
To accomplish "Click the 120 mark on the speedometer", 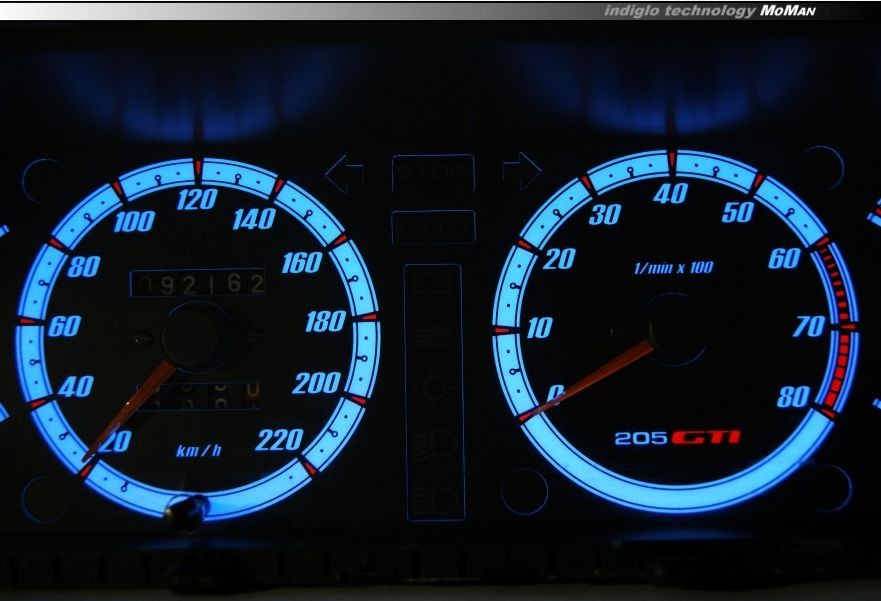I will pyautogui.click(x=196, y=200).
